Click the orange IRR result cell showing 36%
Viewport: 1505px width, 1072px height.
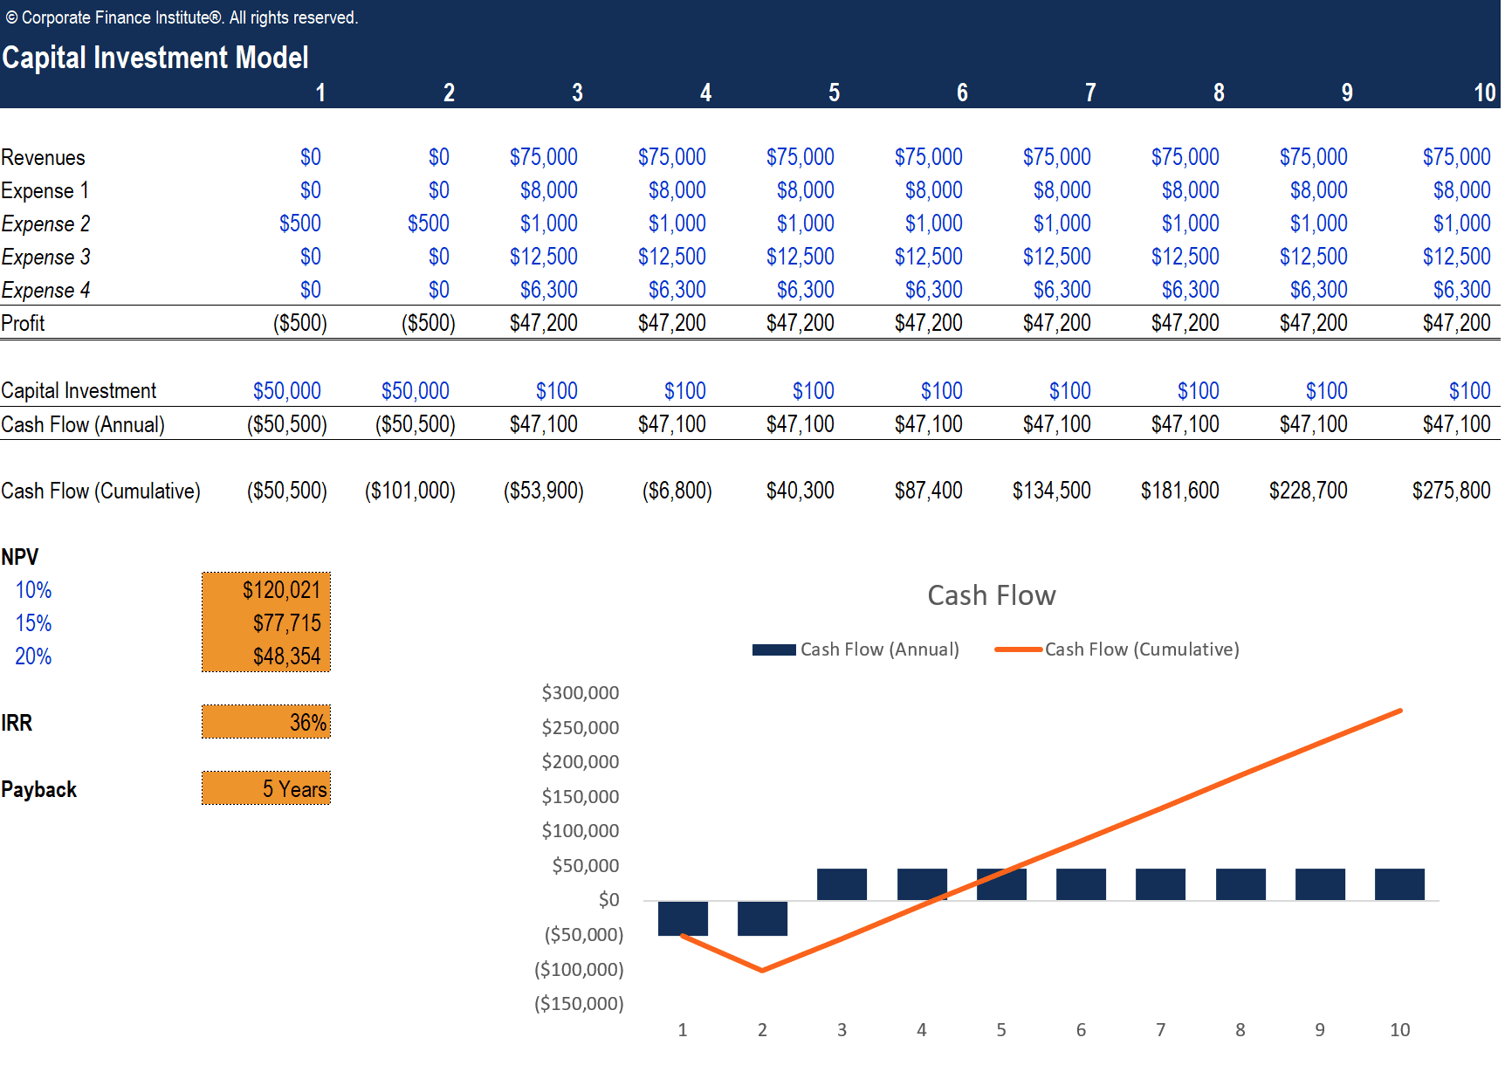[265, 721]
